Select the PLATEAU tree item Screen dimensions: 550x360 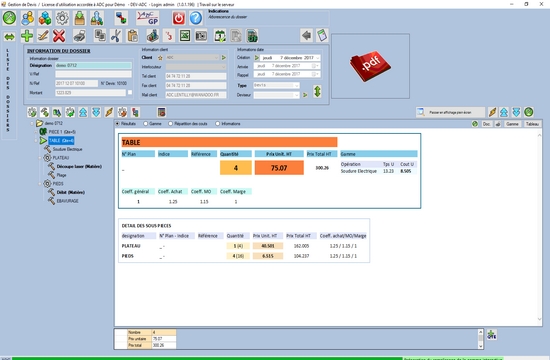click(61, 158)
